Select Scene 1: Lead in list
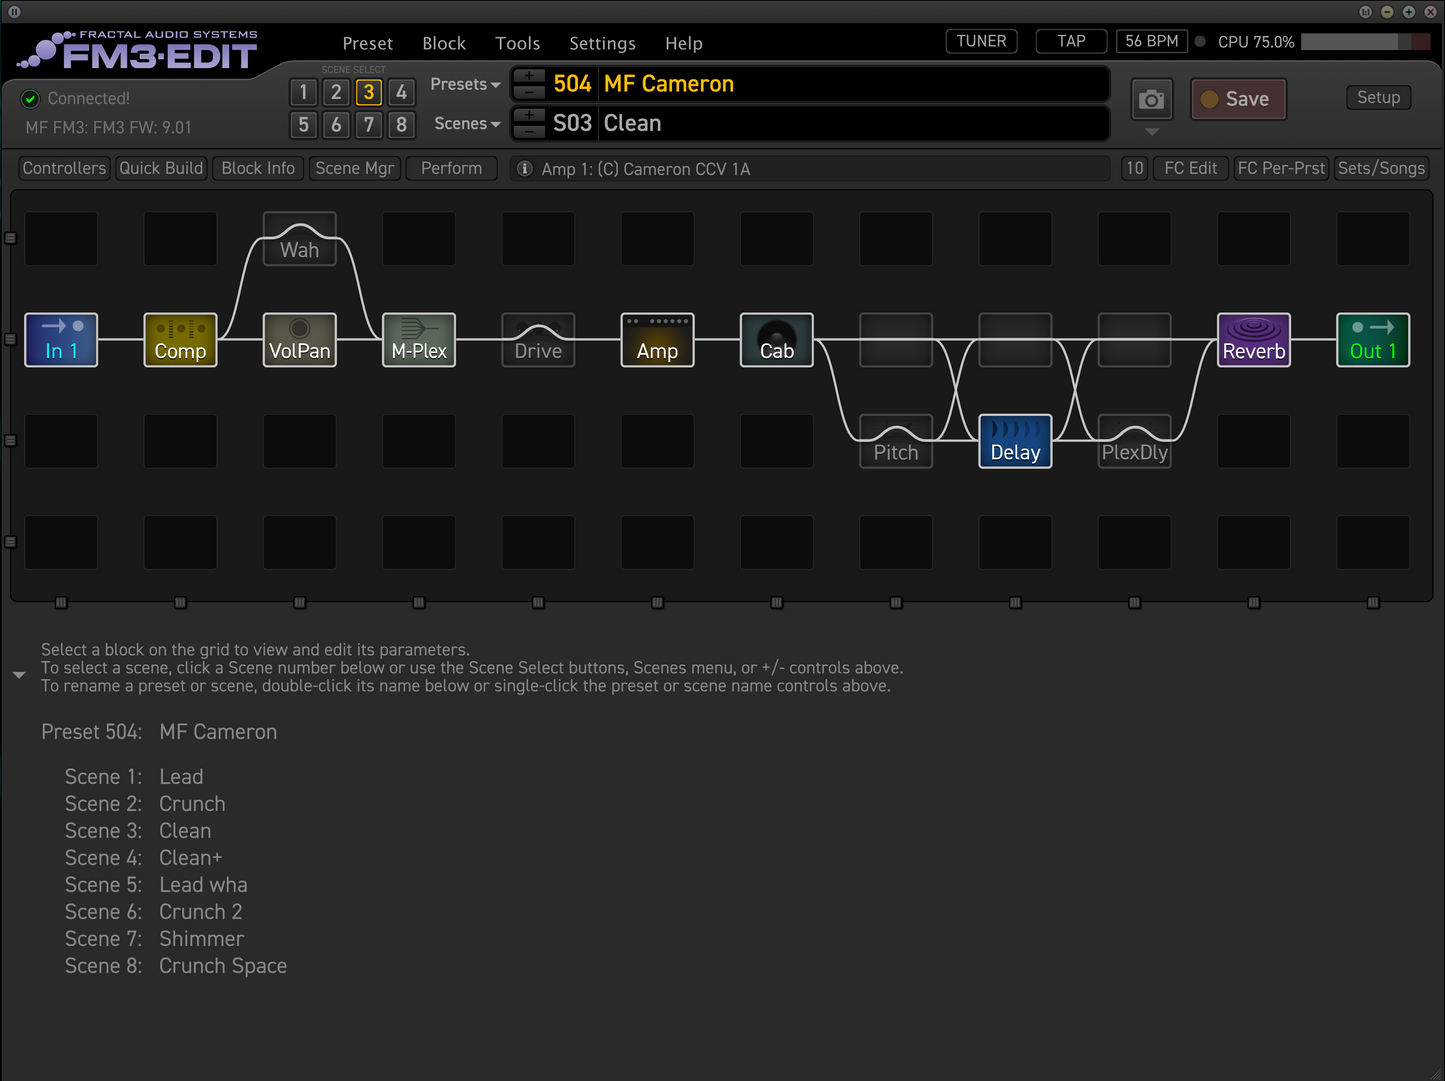Viewport: 1445px width, 1081px height. pos(134,777)
